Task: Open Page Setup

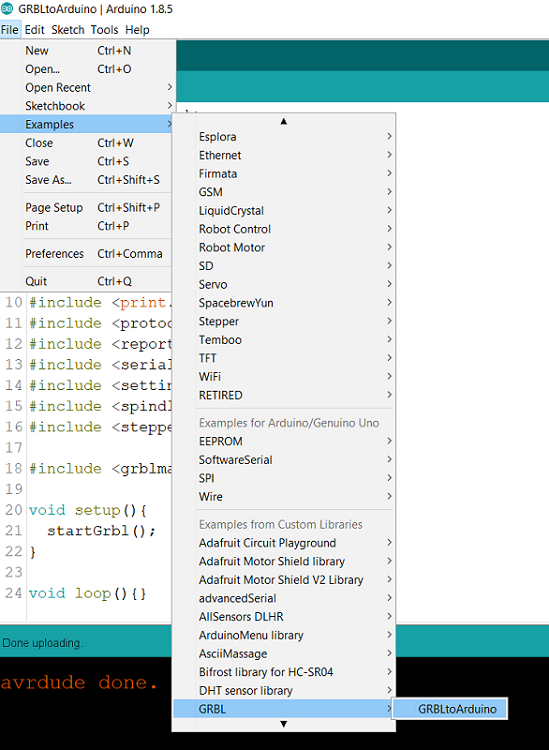Action: [86, 208]
